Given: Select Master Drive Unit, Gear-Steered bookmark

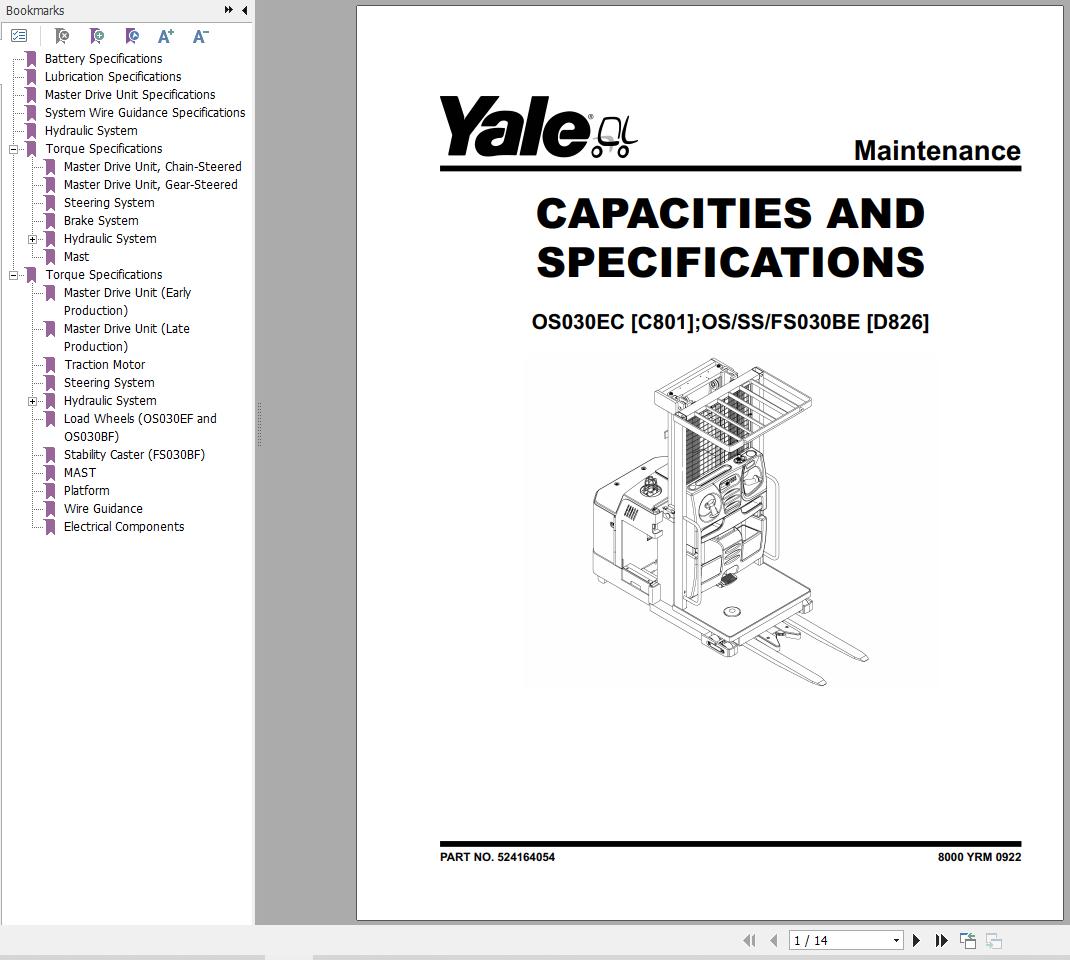Looking at the screenshot, I should click(x=150, y=184).
